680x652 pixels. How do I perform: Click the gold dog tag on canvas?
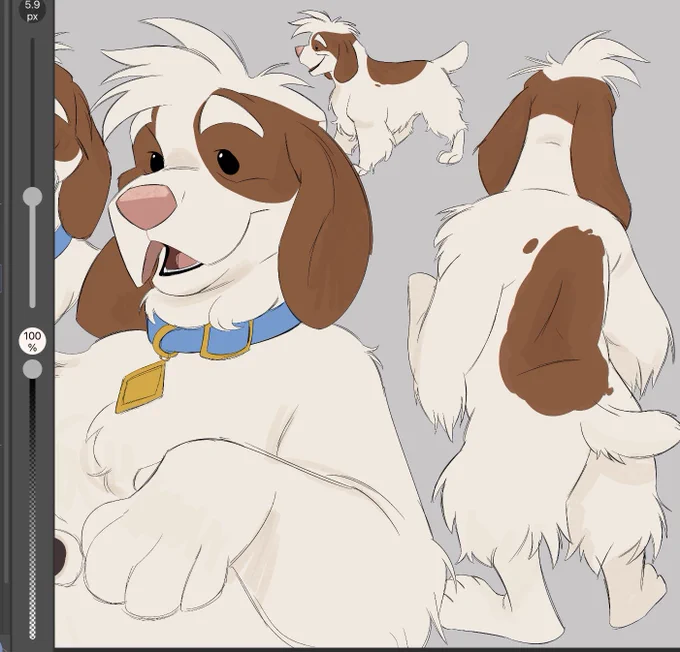[141, 387]
